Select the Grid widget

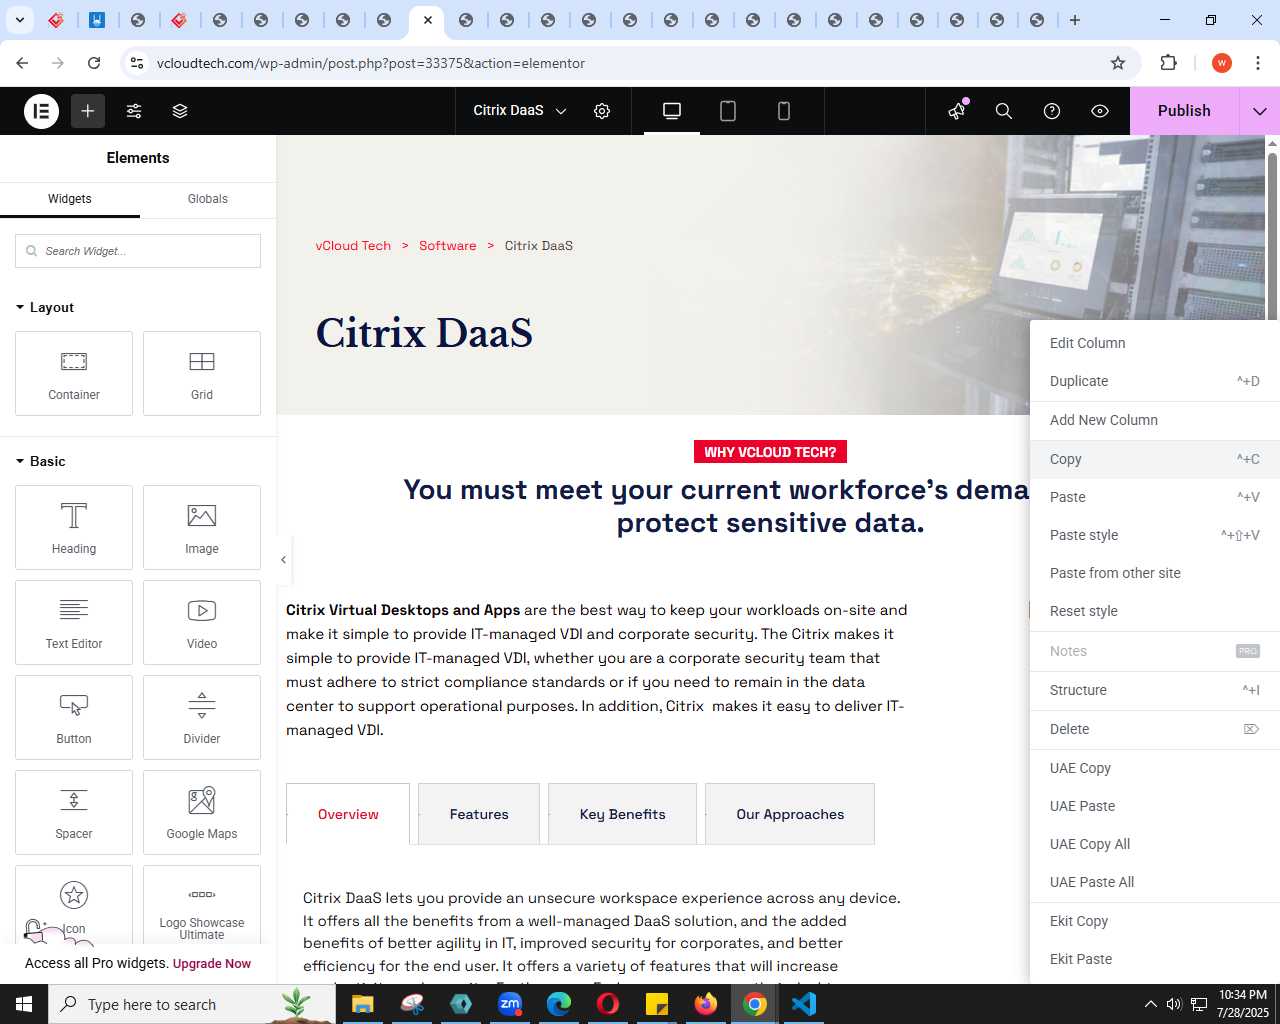pyautogui.click(x=202, y=373)
